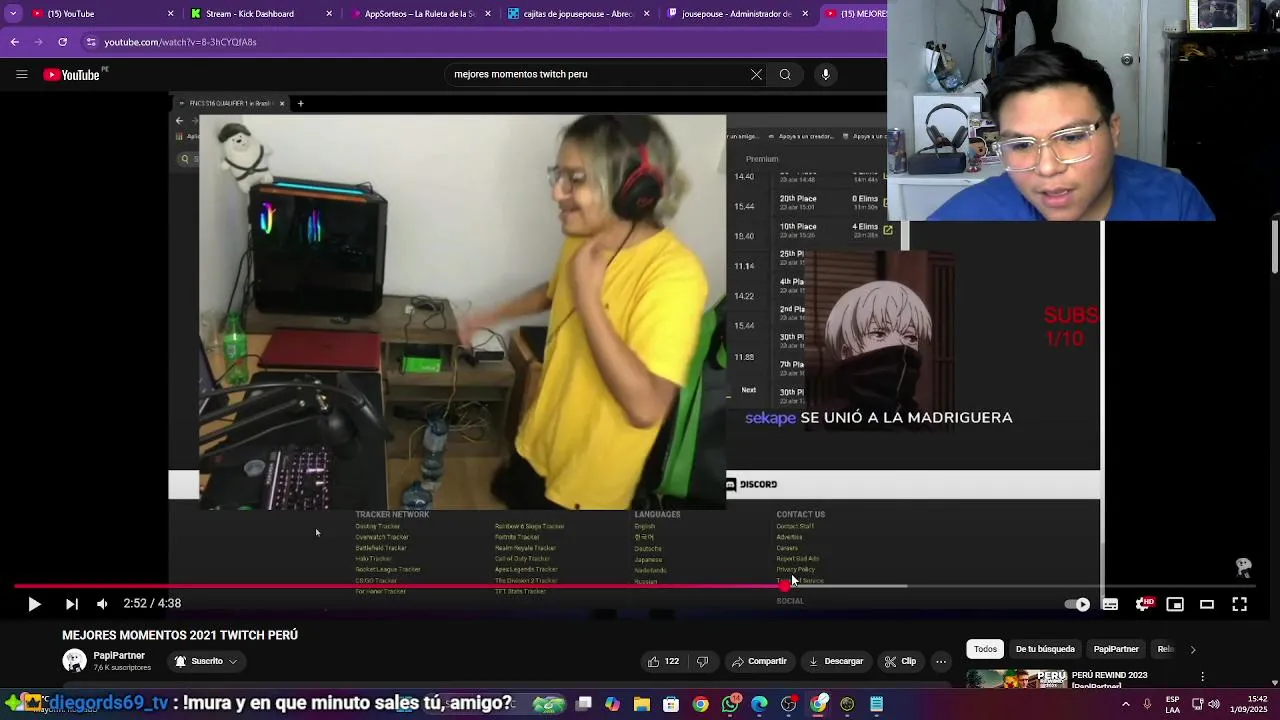Create a Clip of the video
Image resolution: width=1280 pixels, height=720 pixels.
pyautogui.click(x=900, y=661)
